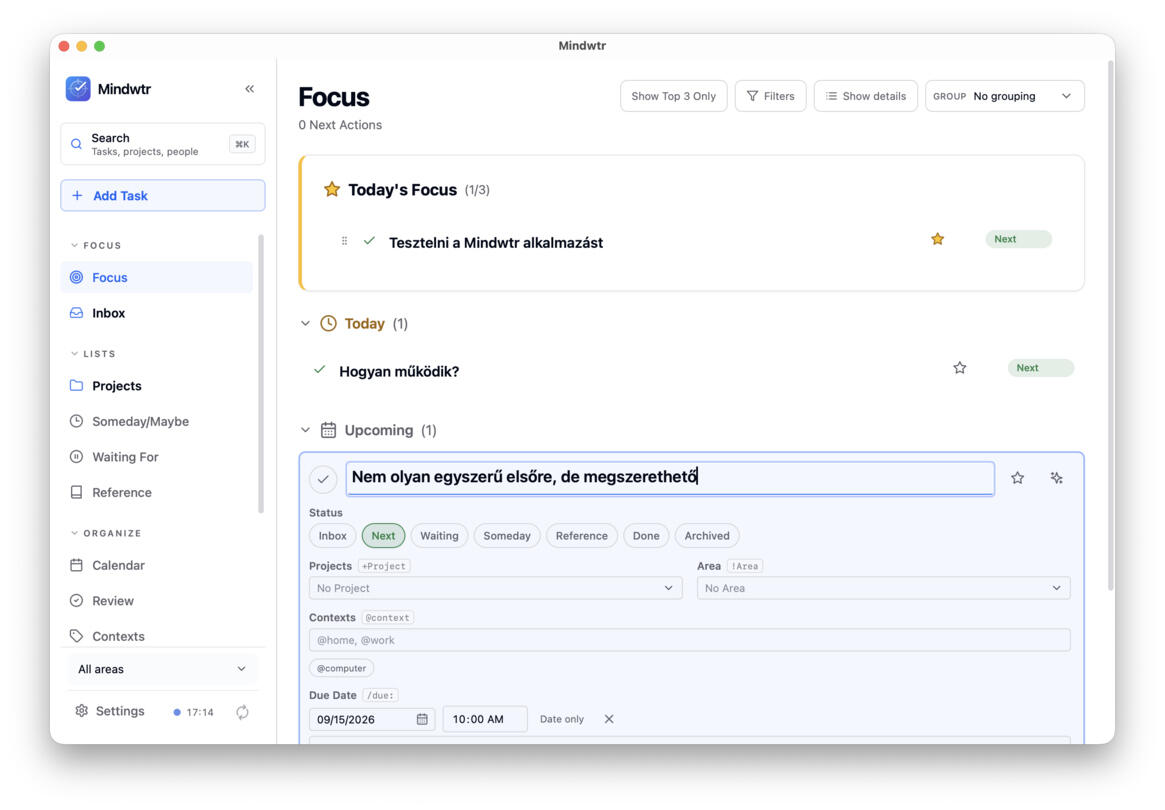This screenshot has height=810, width=1165.
Task: Clear the due date with X icon
Action: tap(609, 719)
